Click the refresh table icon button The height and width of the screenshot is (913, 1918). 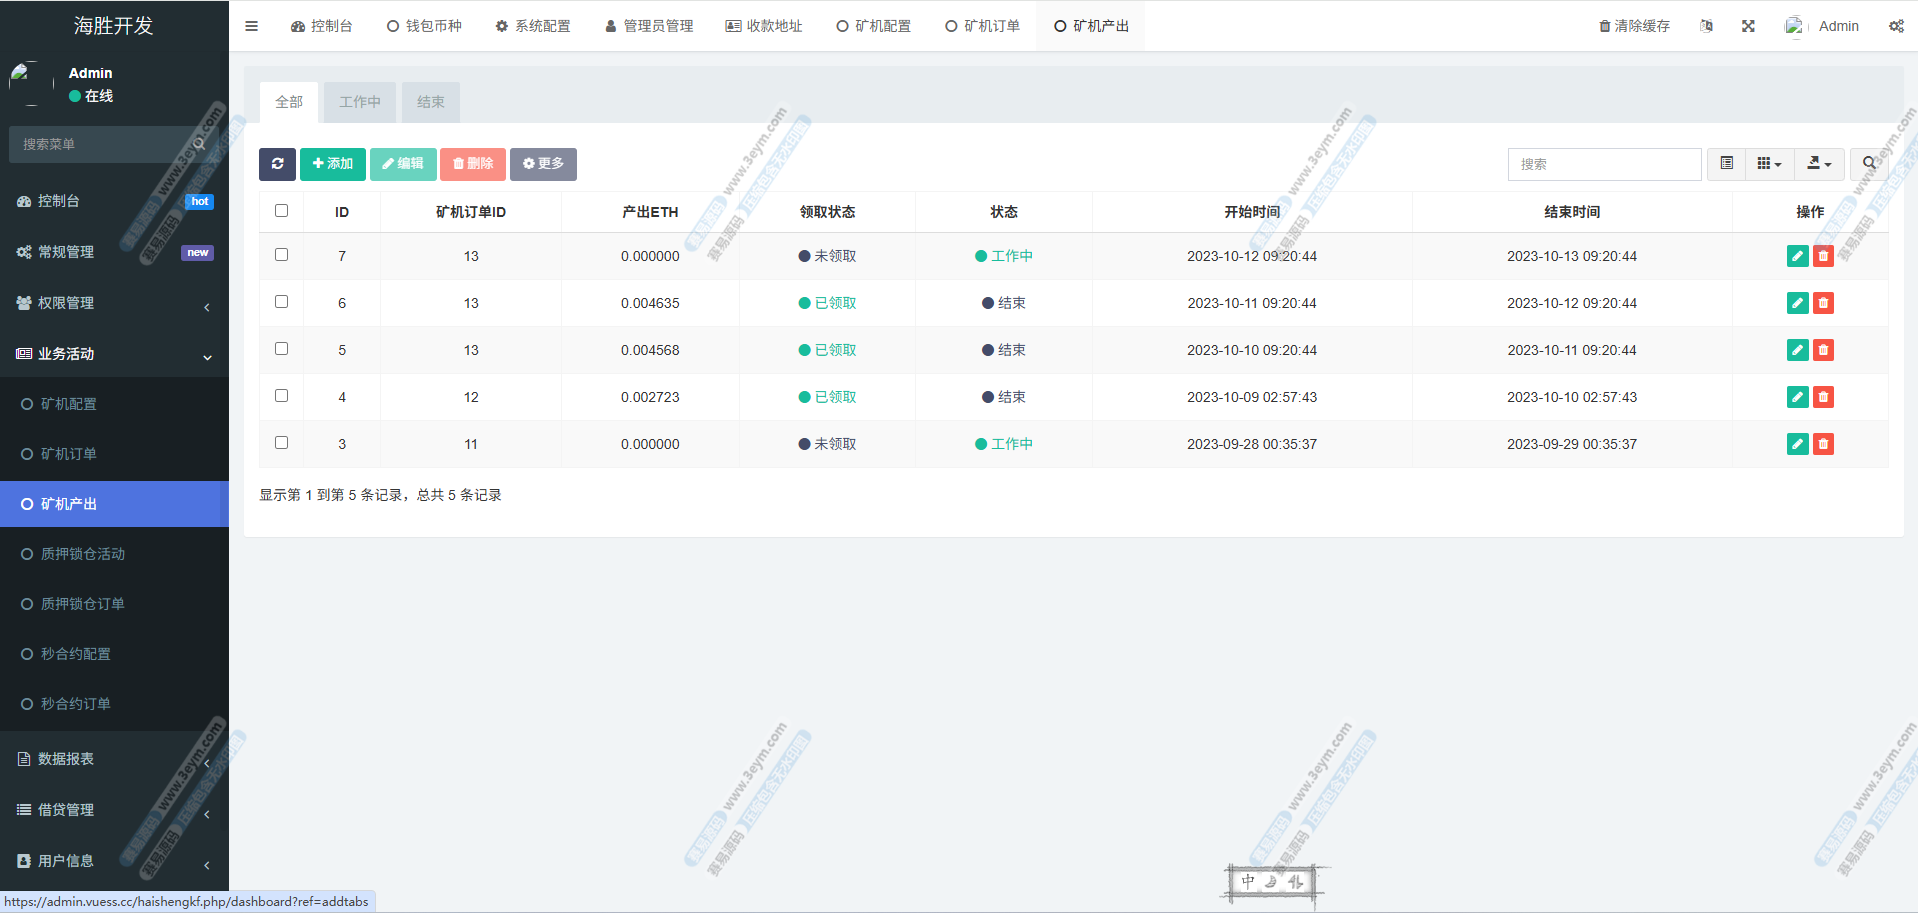pyautogui.click(x=277, y=164)
